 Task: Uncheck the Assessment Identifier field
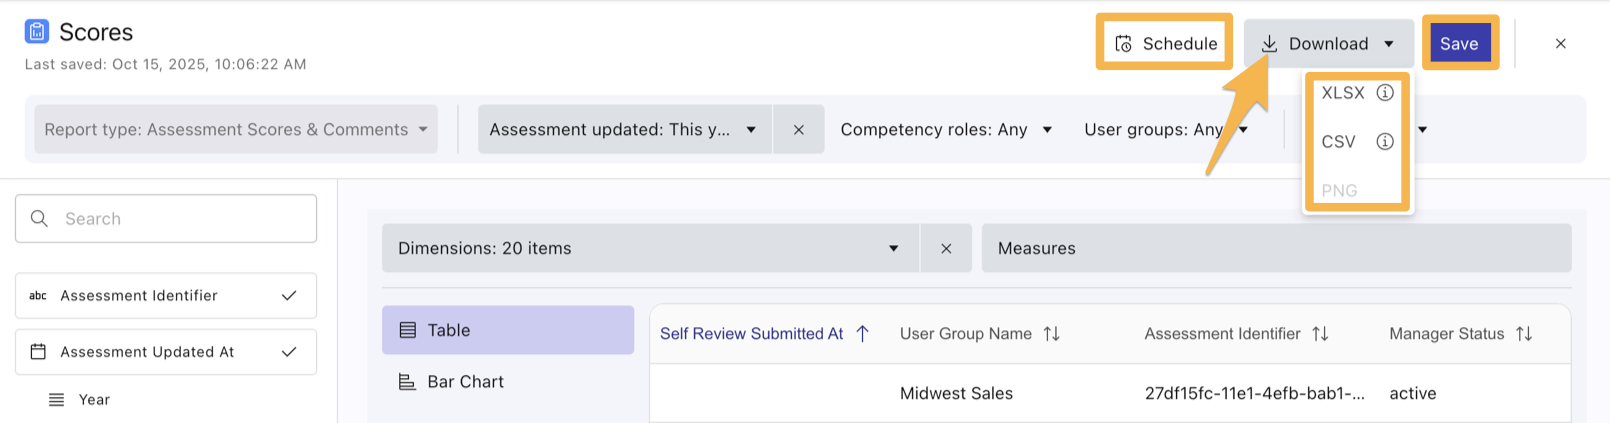tap(289, 296)
